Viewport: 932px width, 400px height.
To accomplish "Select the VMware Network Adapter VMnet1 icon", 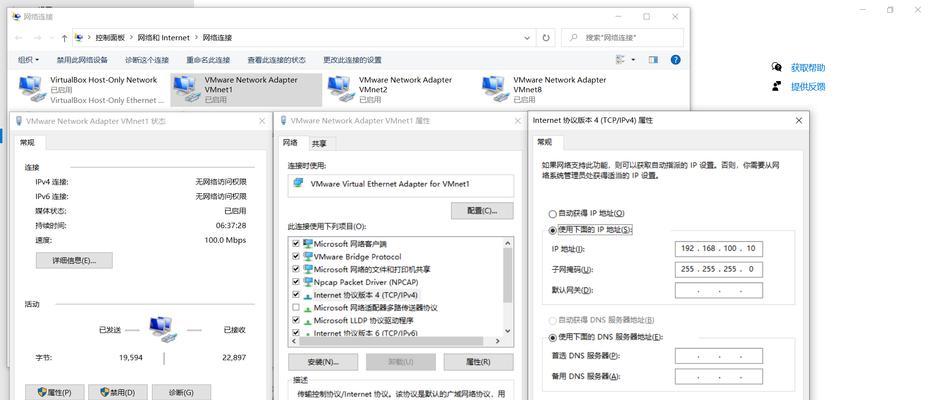I will click(x=185, y=89).
